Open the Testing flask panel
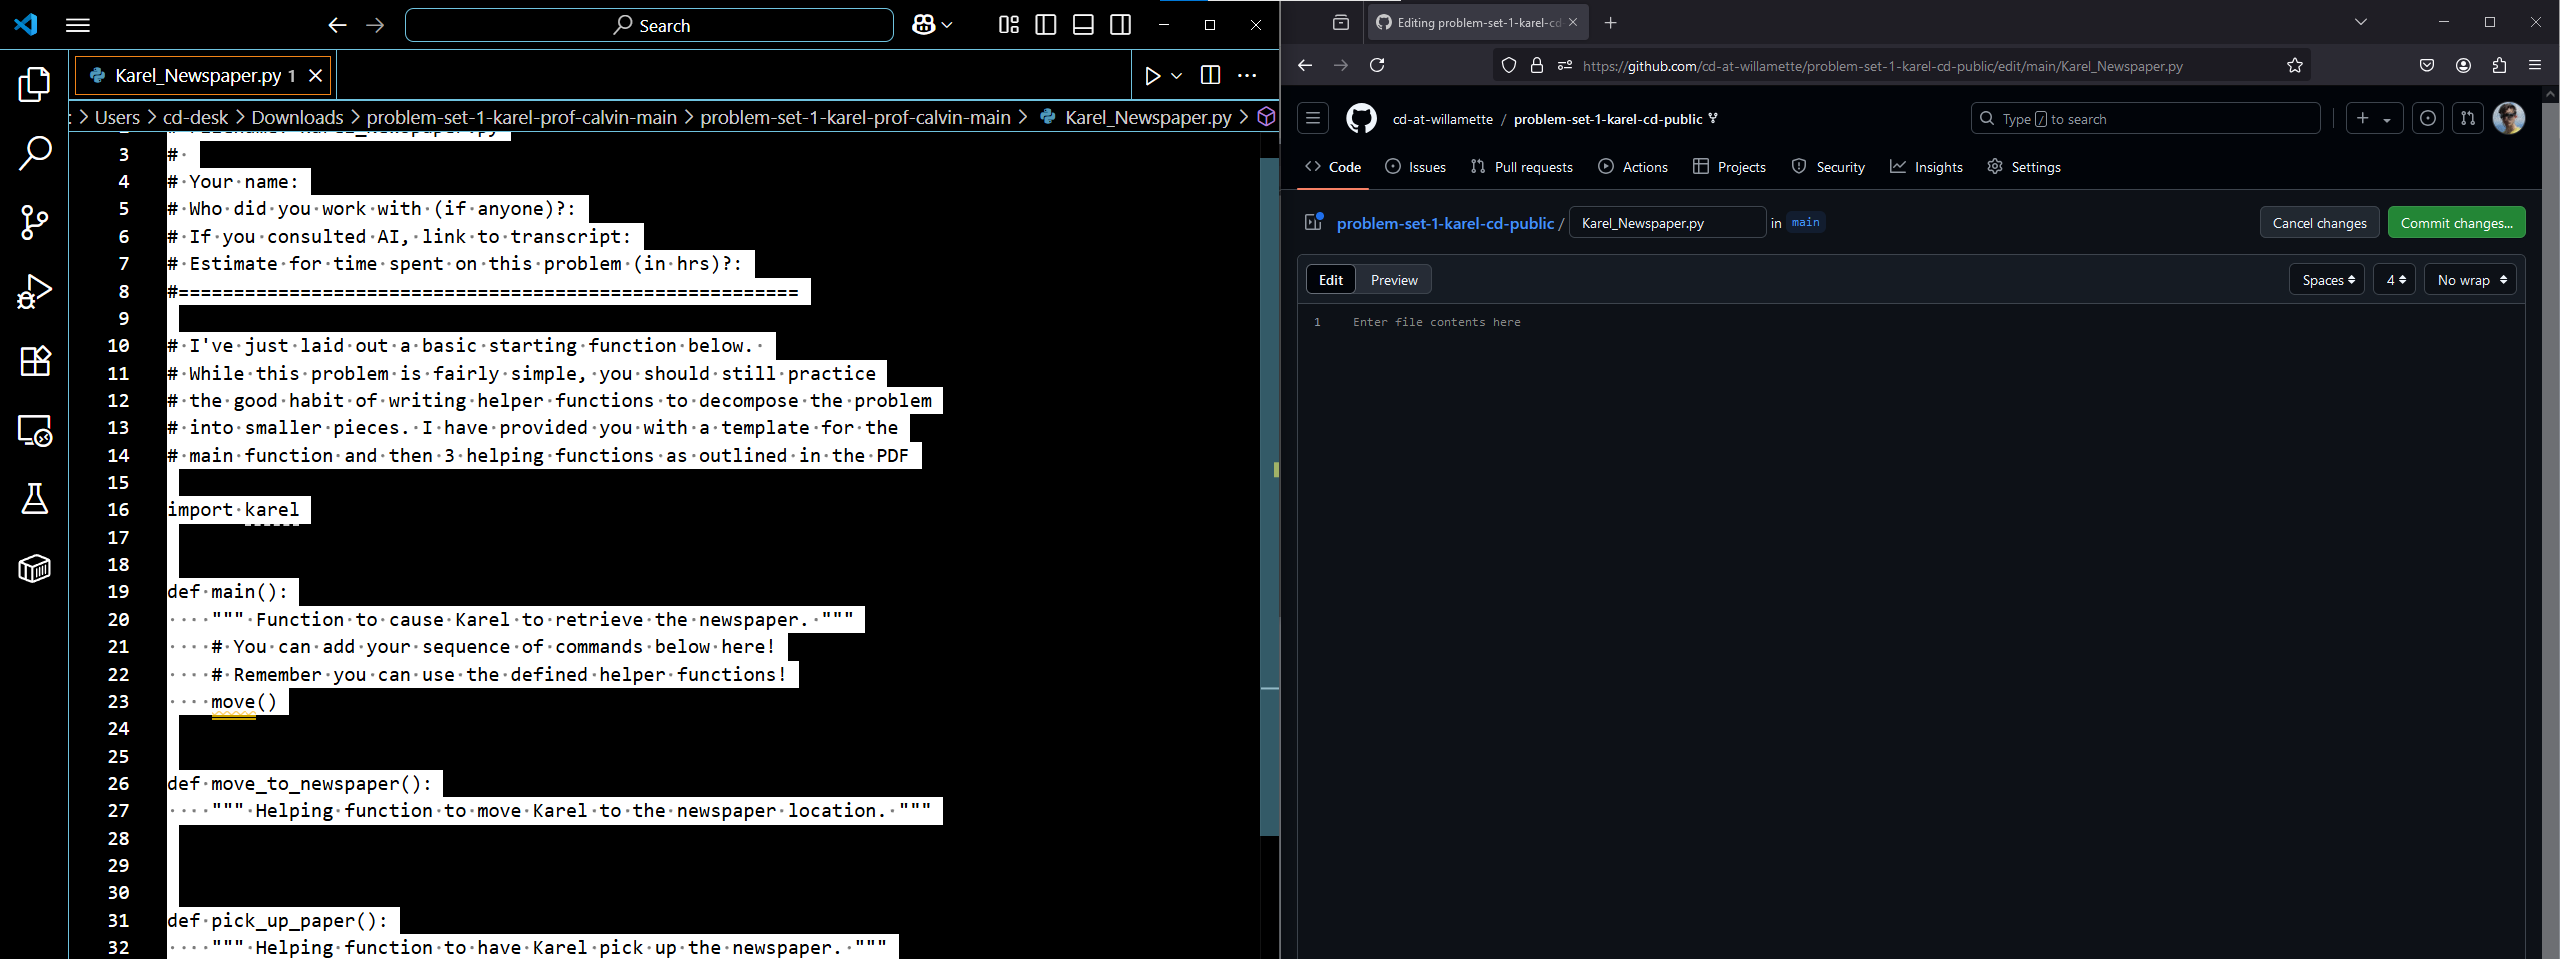The image size is (2560, 959). click(34, 499)
